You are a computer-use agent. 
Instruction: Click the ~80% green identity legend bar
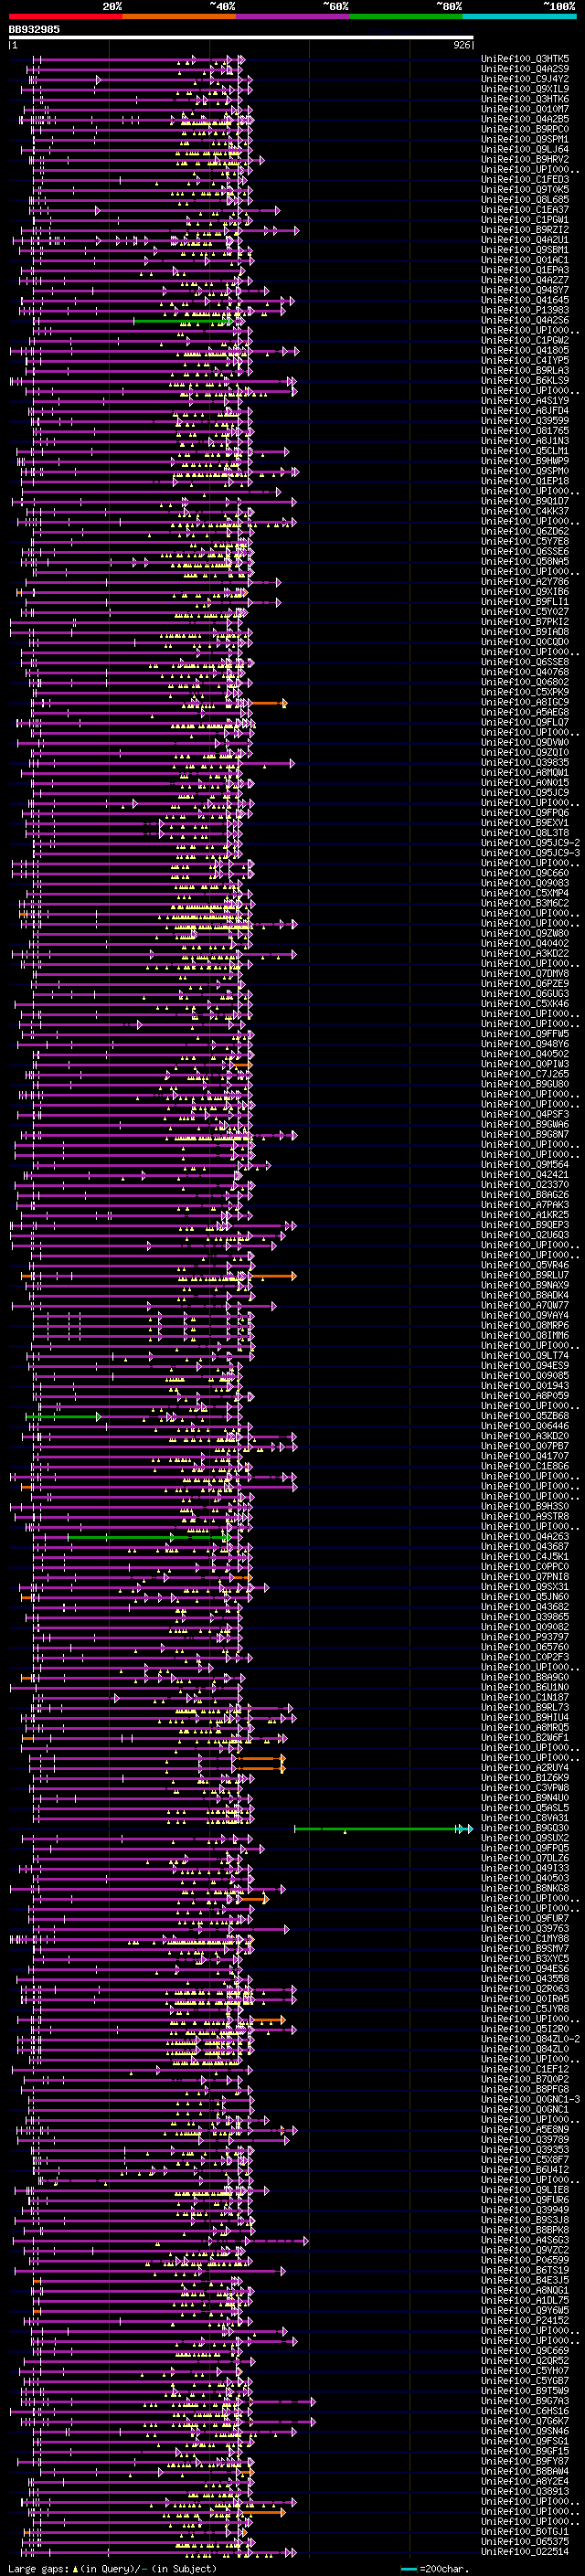[406, 16]
